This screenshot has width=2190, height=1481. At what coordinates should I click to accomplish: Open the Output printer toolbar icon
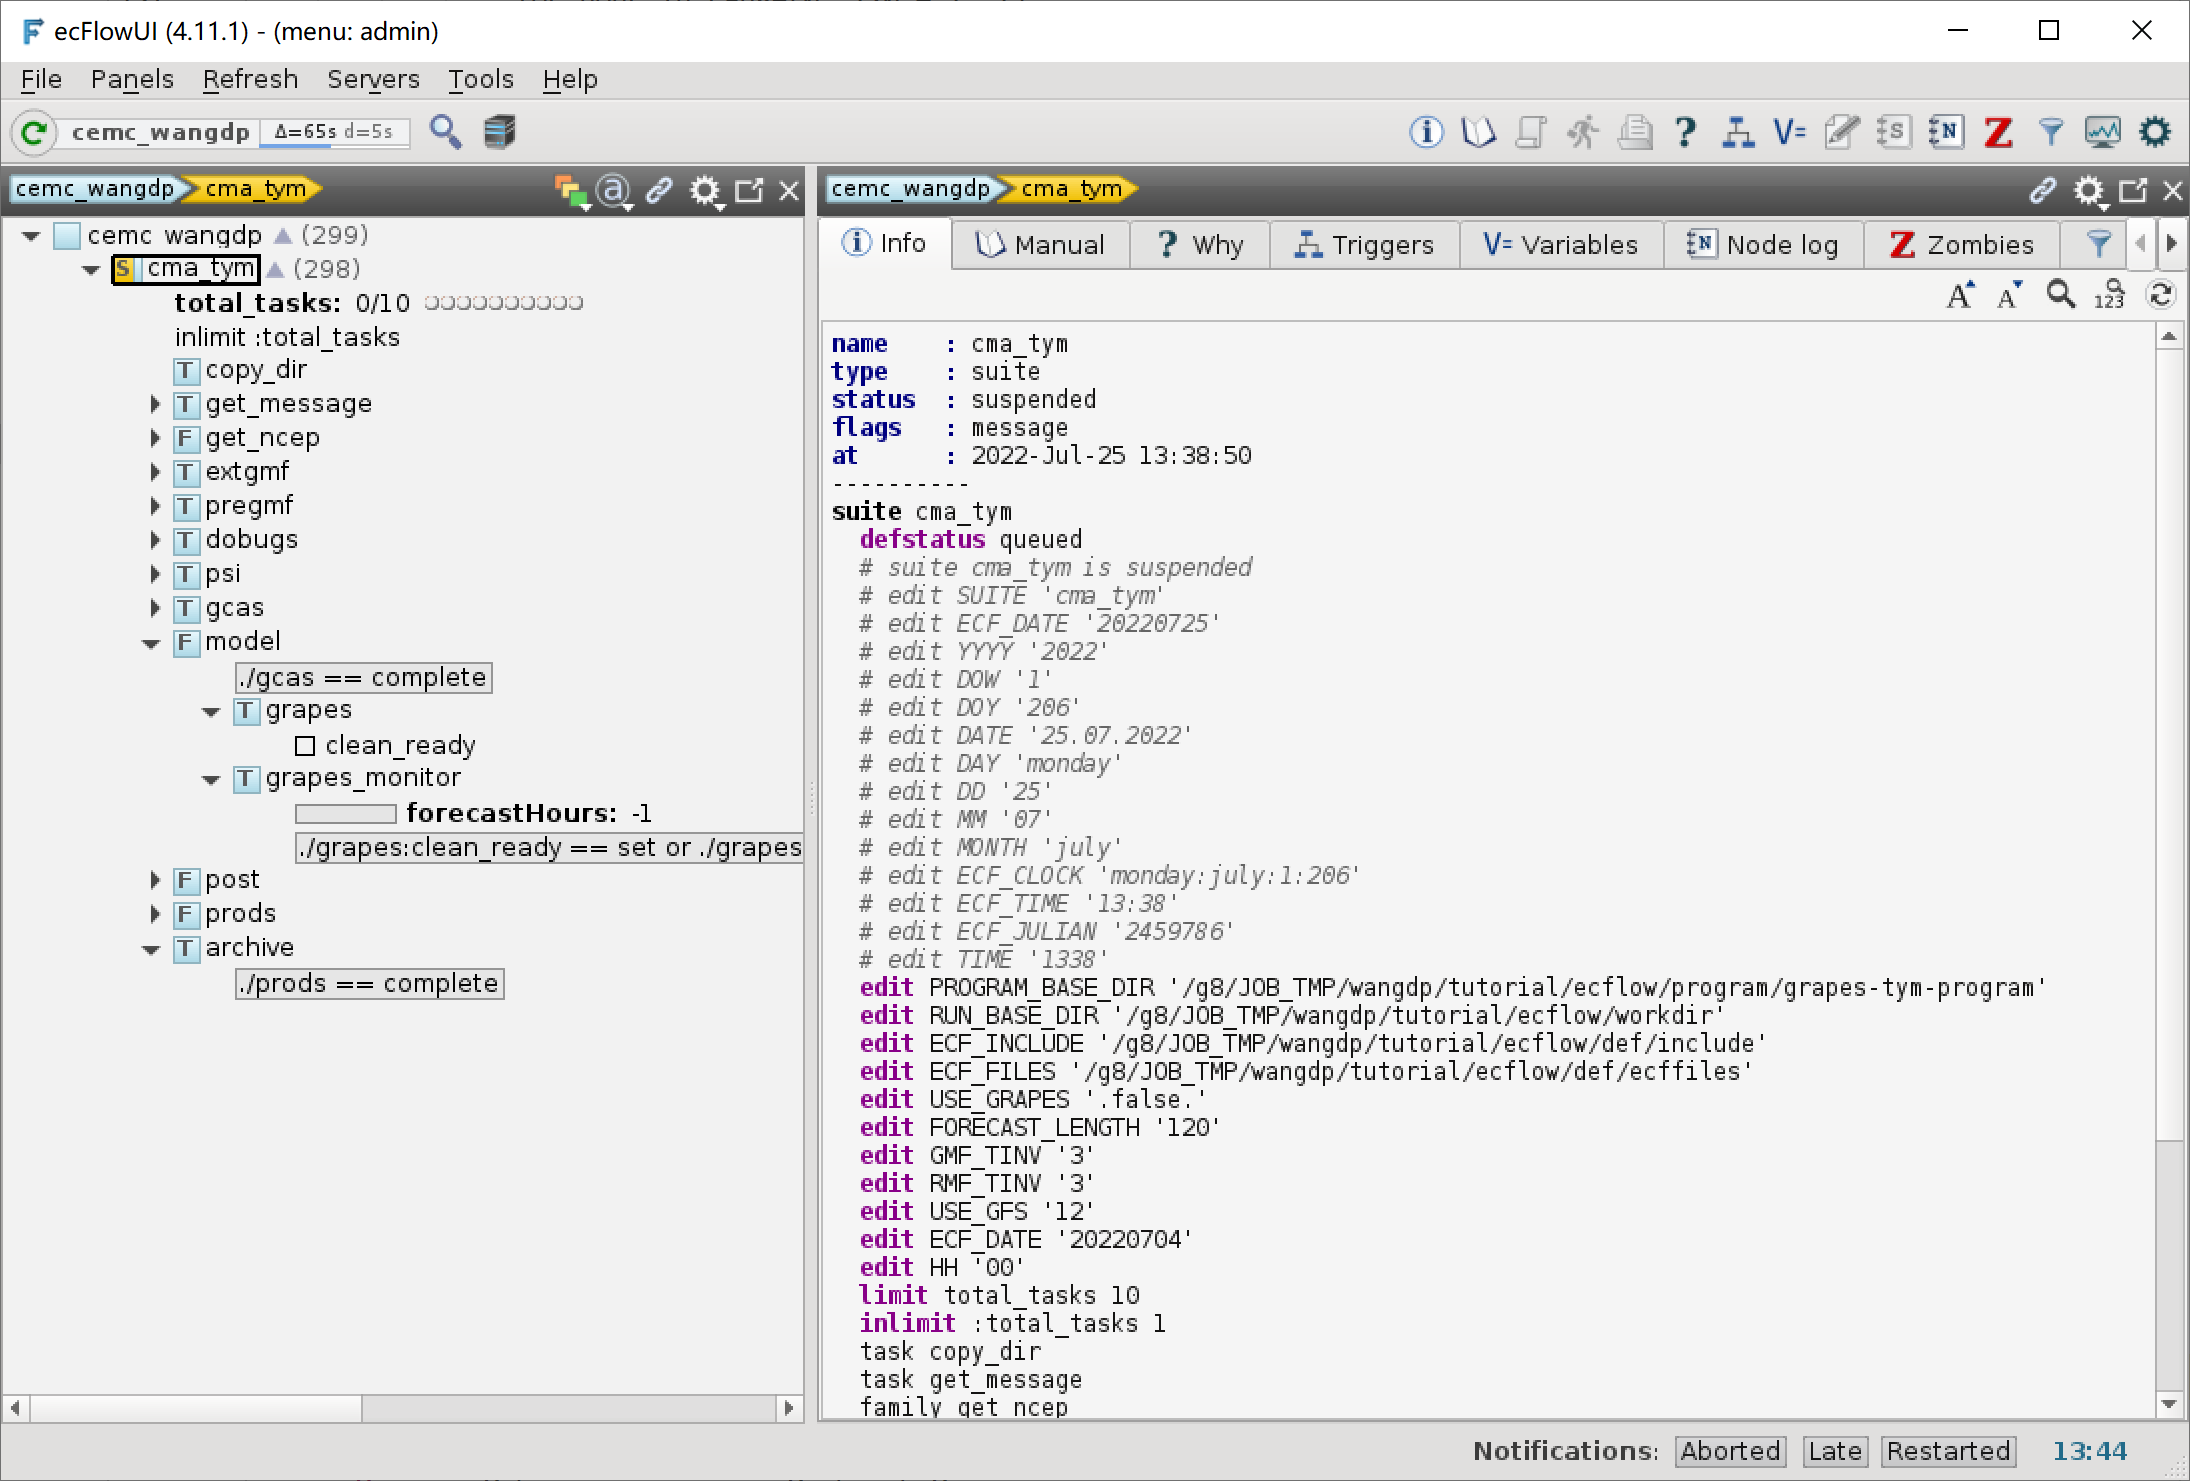point(1634,131)
